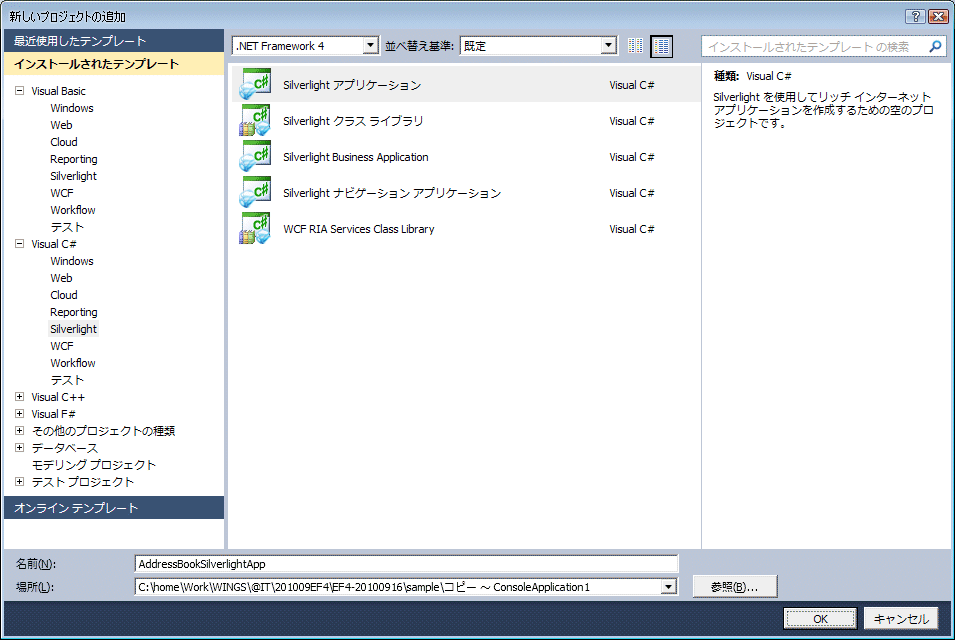Select Silverlight under Visual C#

(73, 329)
